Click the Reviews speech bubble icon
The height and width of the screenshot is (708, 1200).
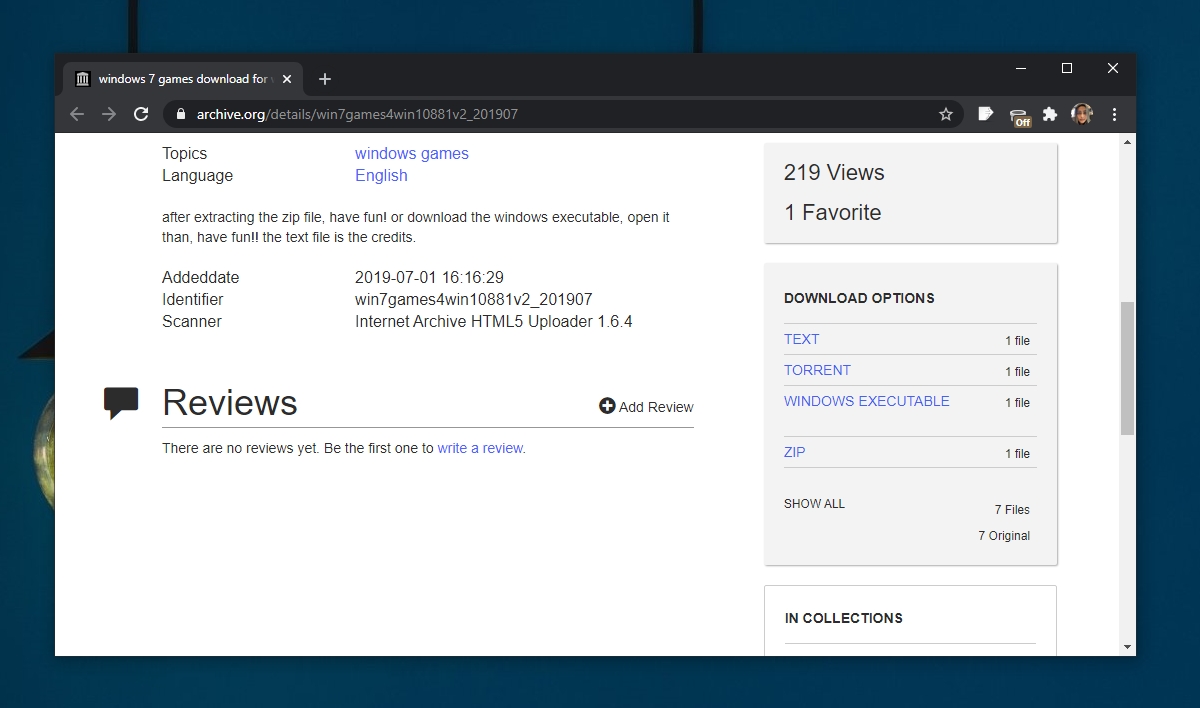pos(121,403)
